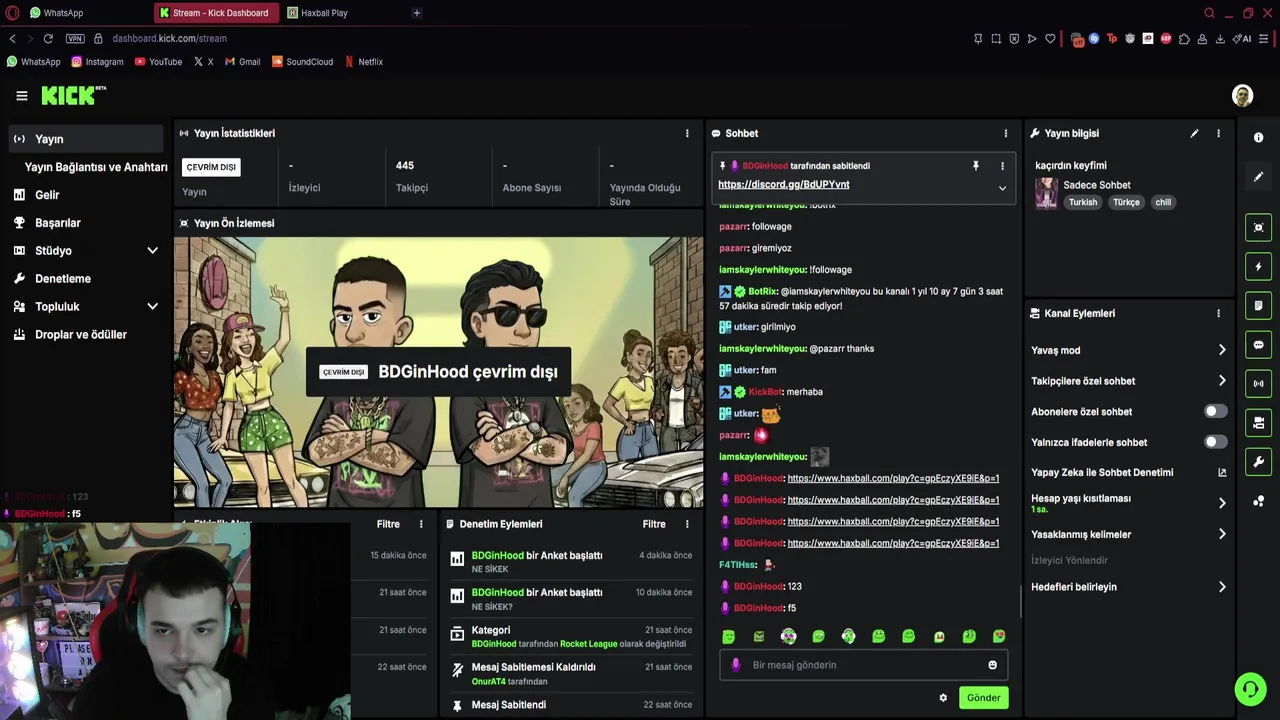
Task: Unpin the pinned chat message
Action: pyautogui.click(x=976, y=166)
